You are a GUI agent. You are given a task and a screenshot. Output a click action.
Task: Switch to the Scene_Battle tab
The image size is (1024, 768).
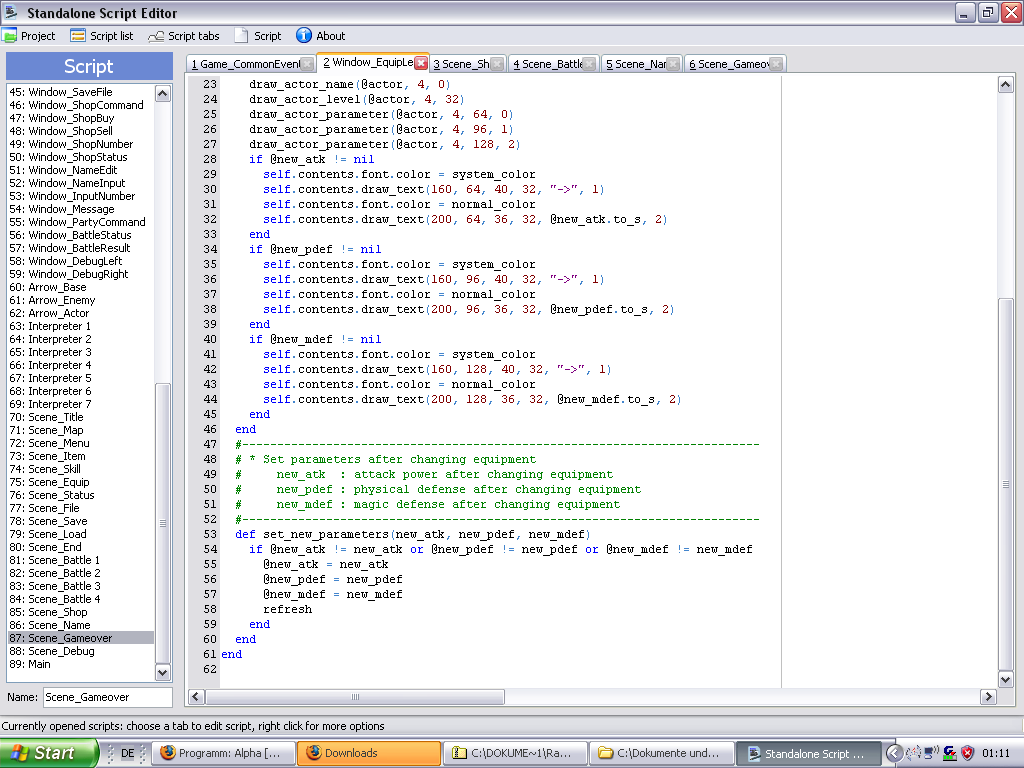pos(547,64)
